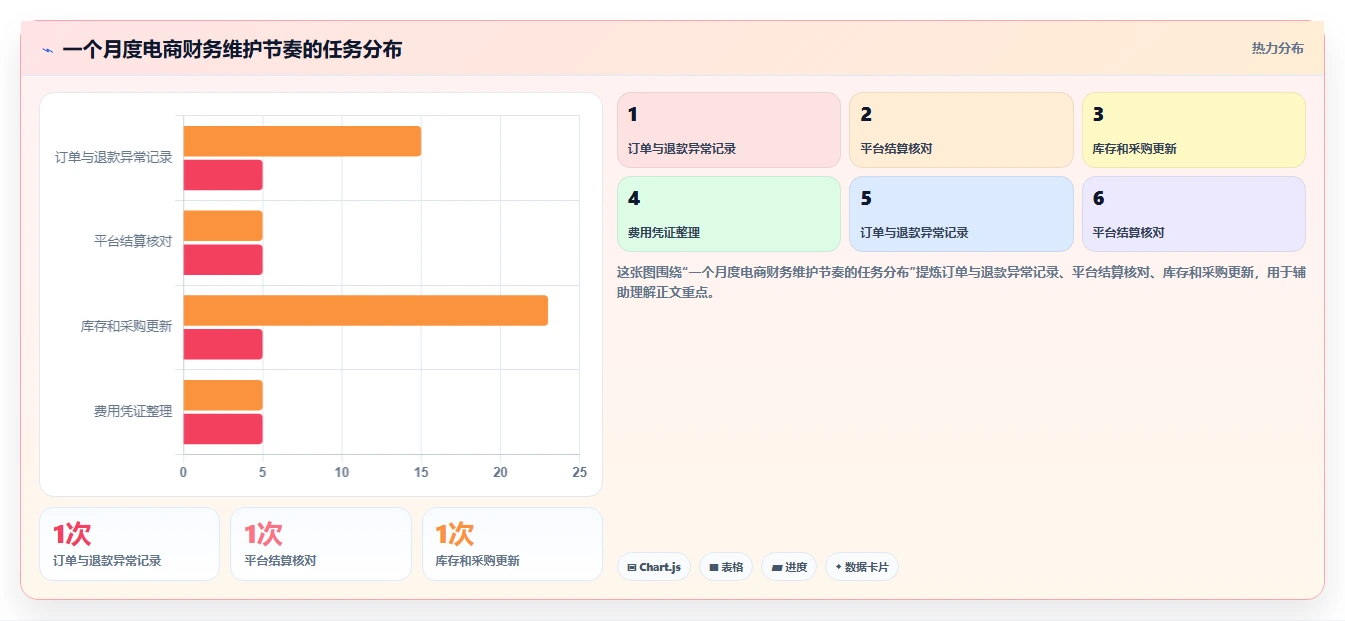Click the 1次 平台结算核对 stat card
This screenshot has height=621, width=1345.
[x=321, y=544]
